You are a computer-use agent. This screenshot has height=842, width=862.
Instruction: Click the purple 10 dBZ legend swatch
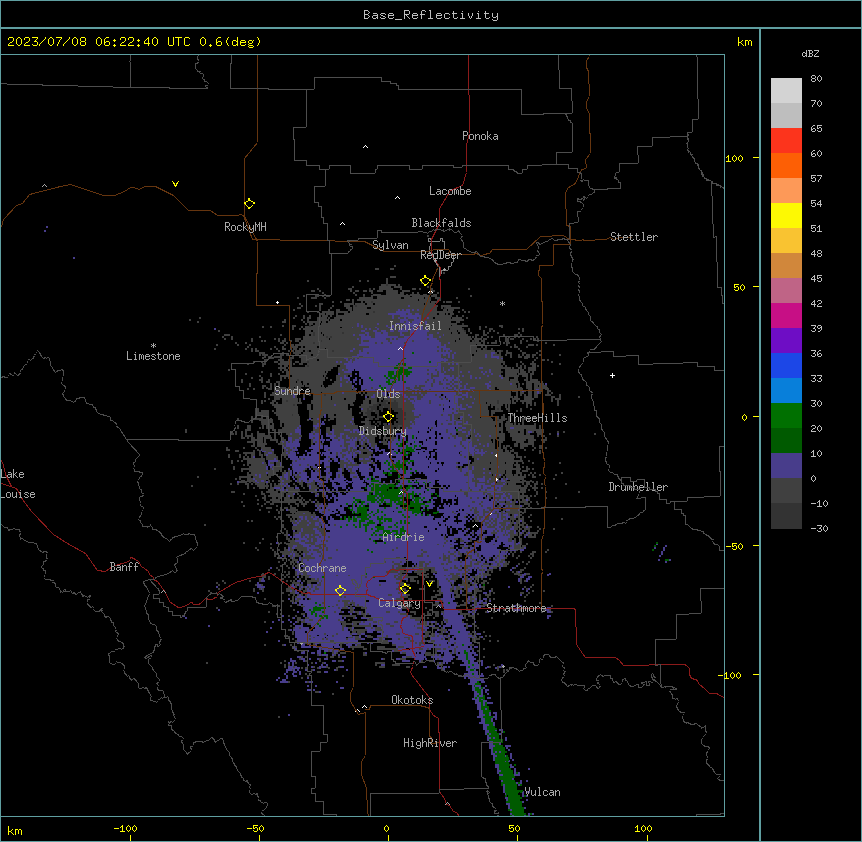tap(786, 466)
